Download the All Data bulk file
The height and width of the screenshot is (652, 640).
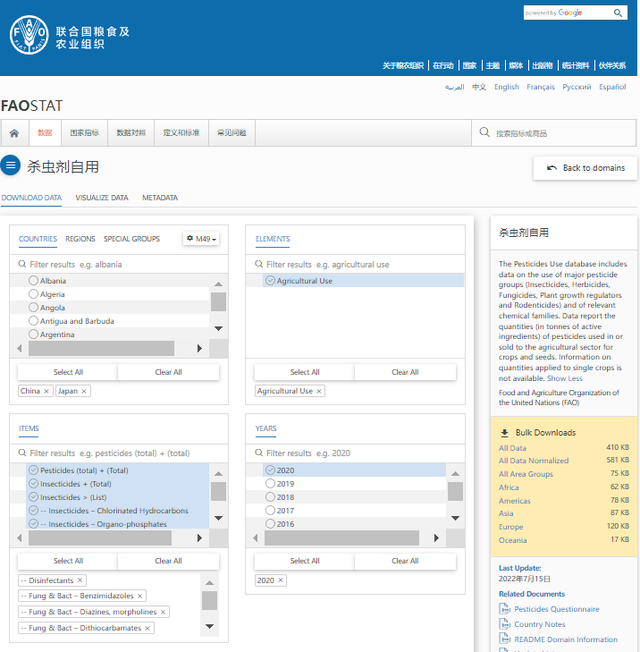[x=512, y=448]
